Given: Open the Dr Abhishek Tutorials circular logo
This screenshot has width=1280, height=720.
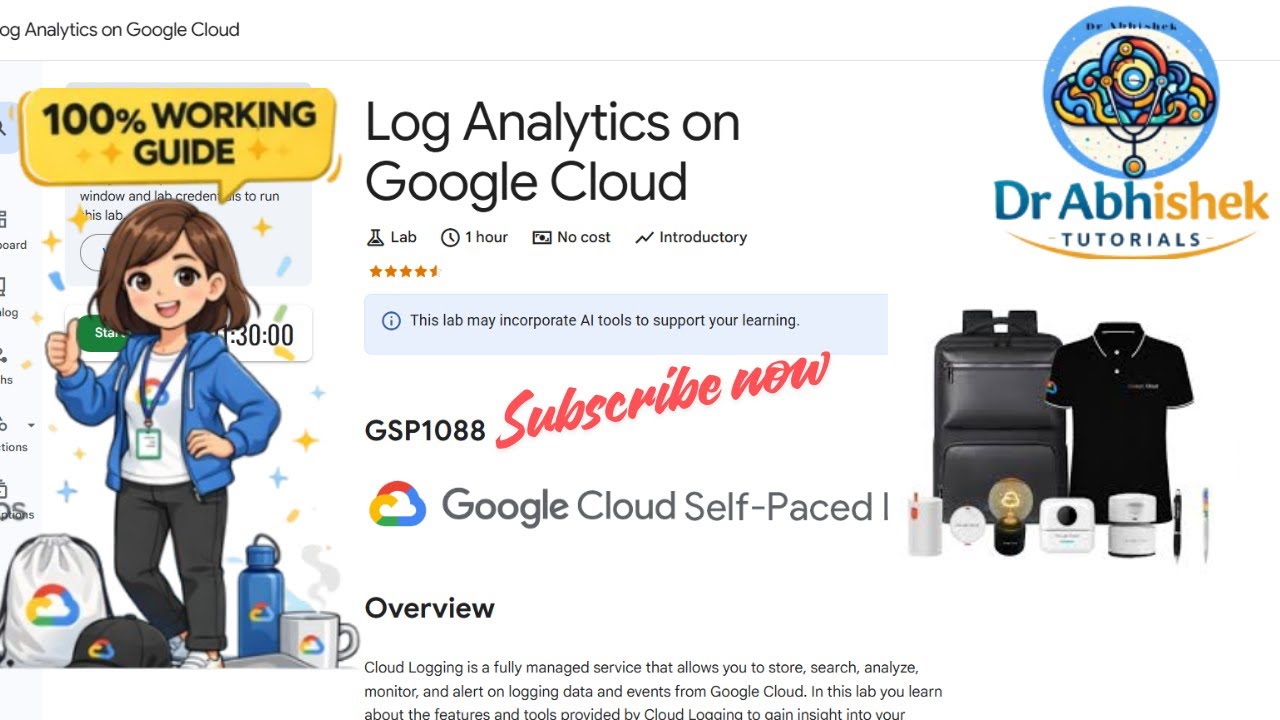Looking at the screenshot, I should point(1131,93).
